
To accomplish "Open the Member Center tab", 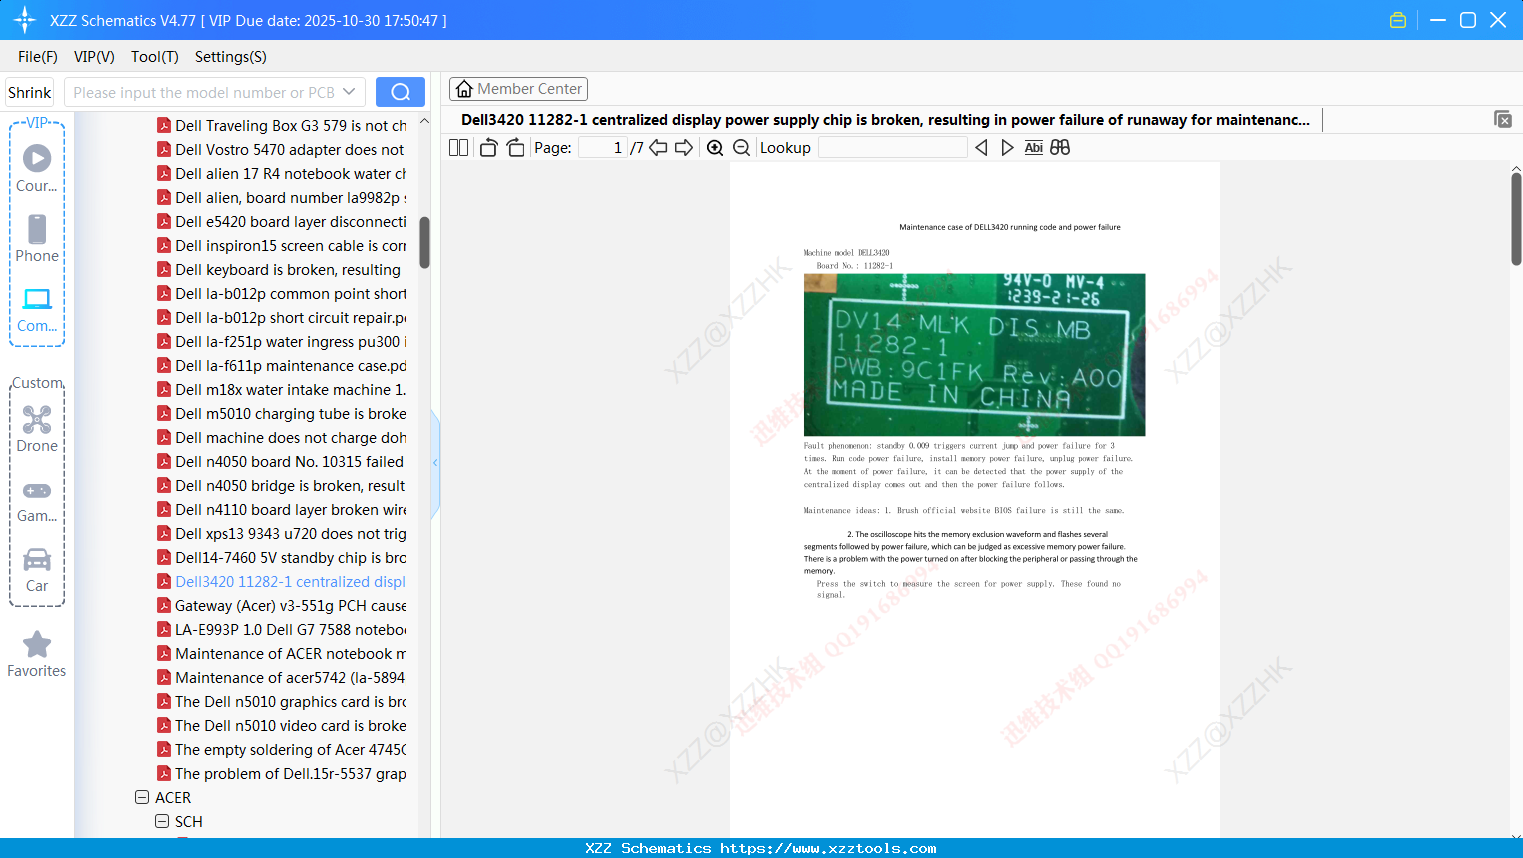I will (x=518, y=89).
